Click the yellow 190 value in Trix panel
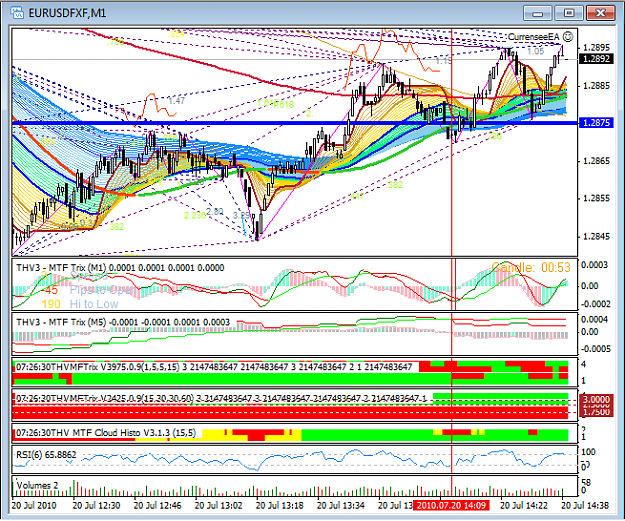 tap(51, 304)
